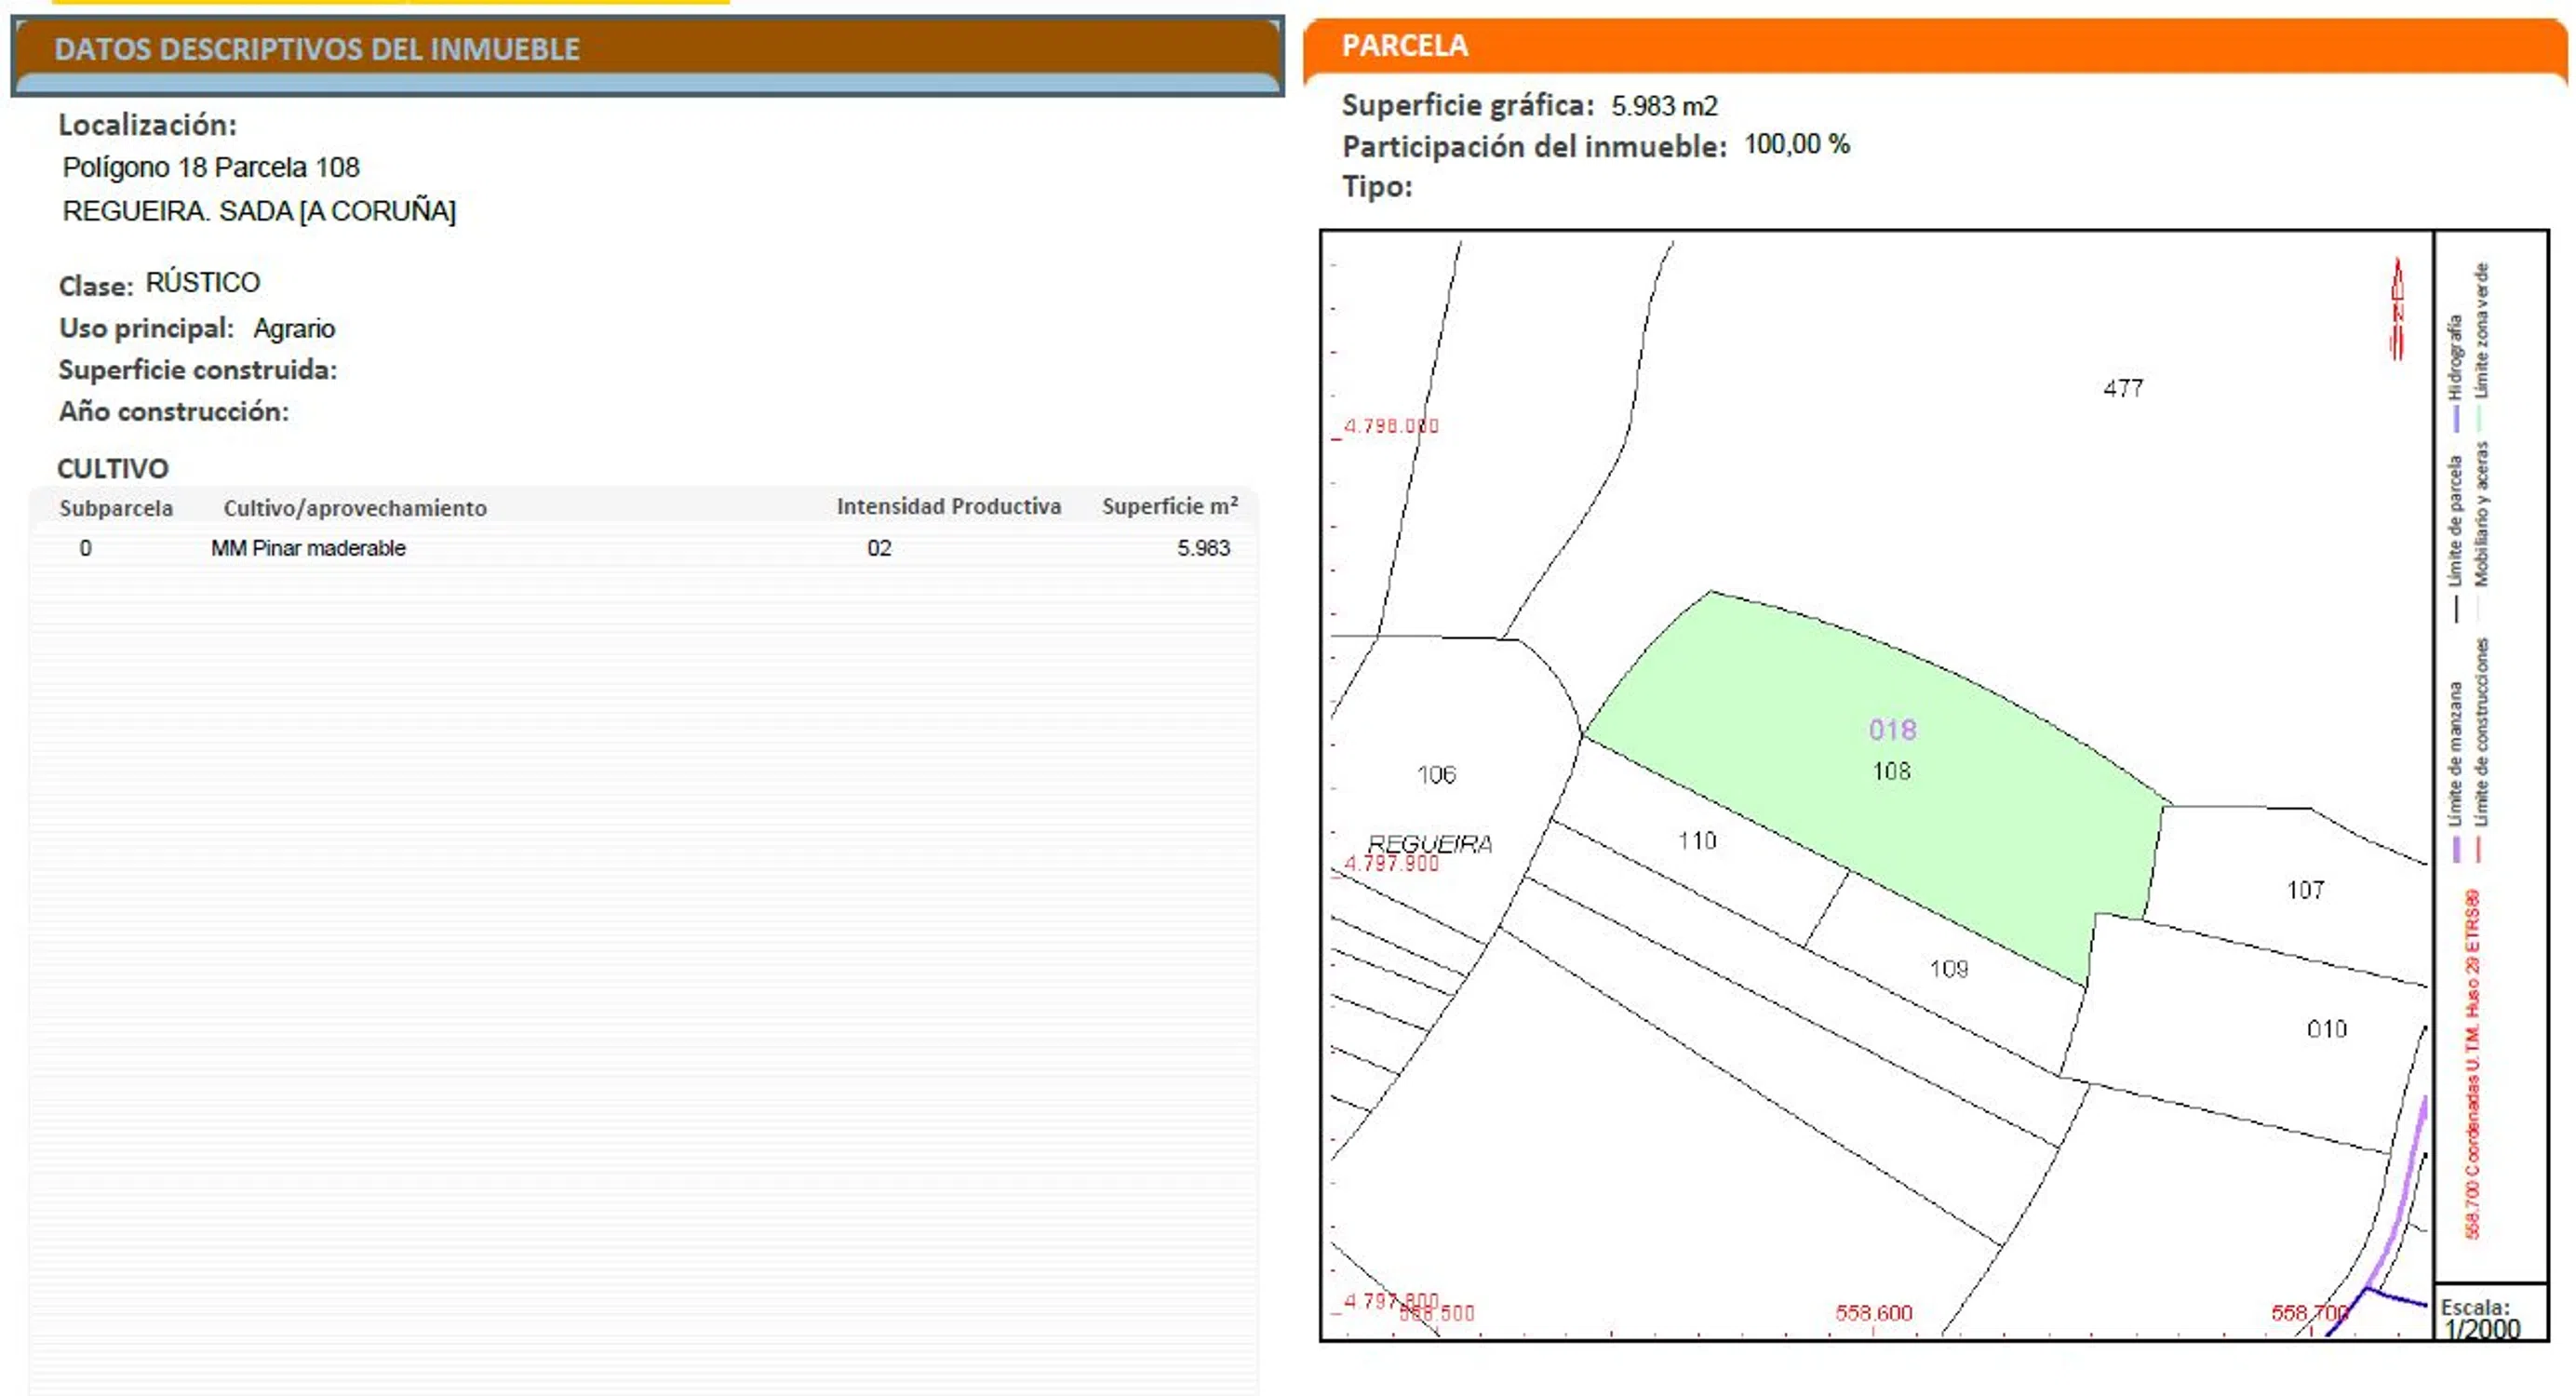Click the Escala 1/2000 box
Image resolution: width=2576 pixels, height=1396 pixels.
(2489, 1315)
